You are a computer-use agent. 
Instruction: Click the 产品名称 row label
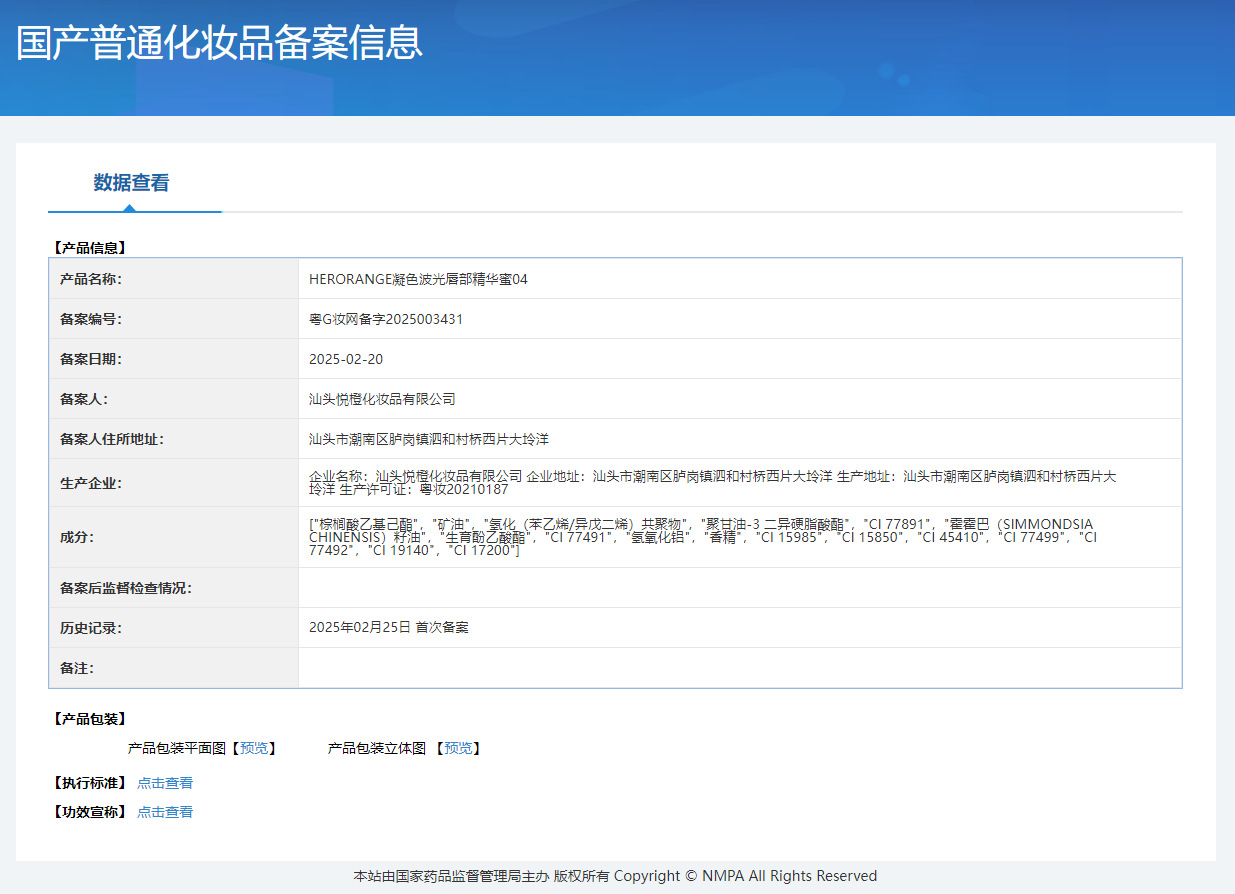(x=91, y=279)
